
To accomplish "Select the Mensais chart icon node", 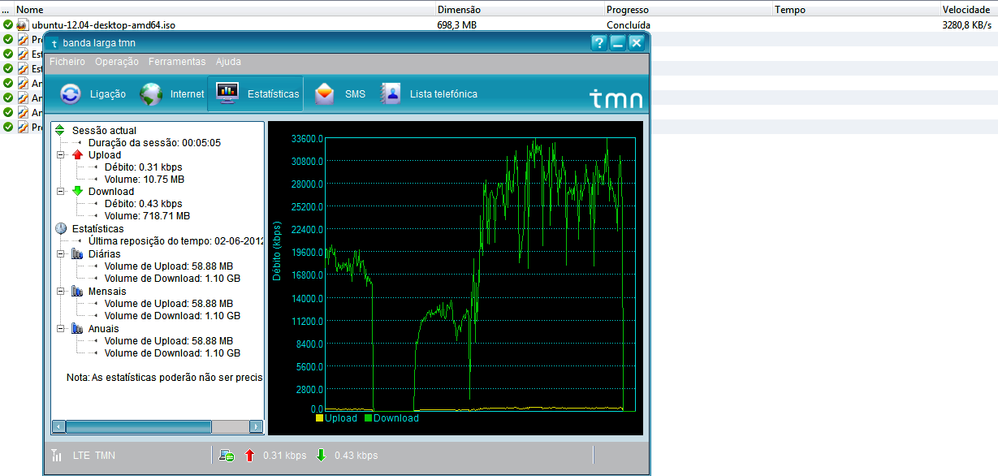I will tap(78, 291).
